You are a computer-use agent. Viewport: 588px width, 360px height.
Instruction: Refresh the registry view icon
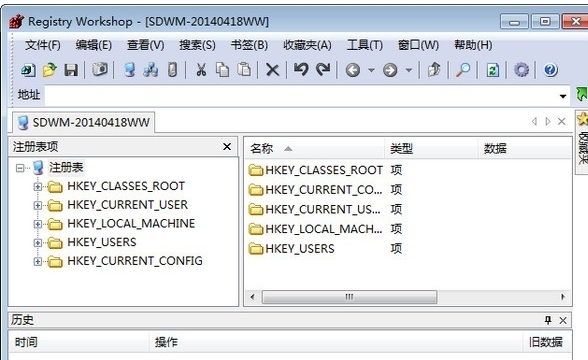(x=493, y=70)
